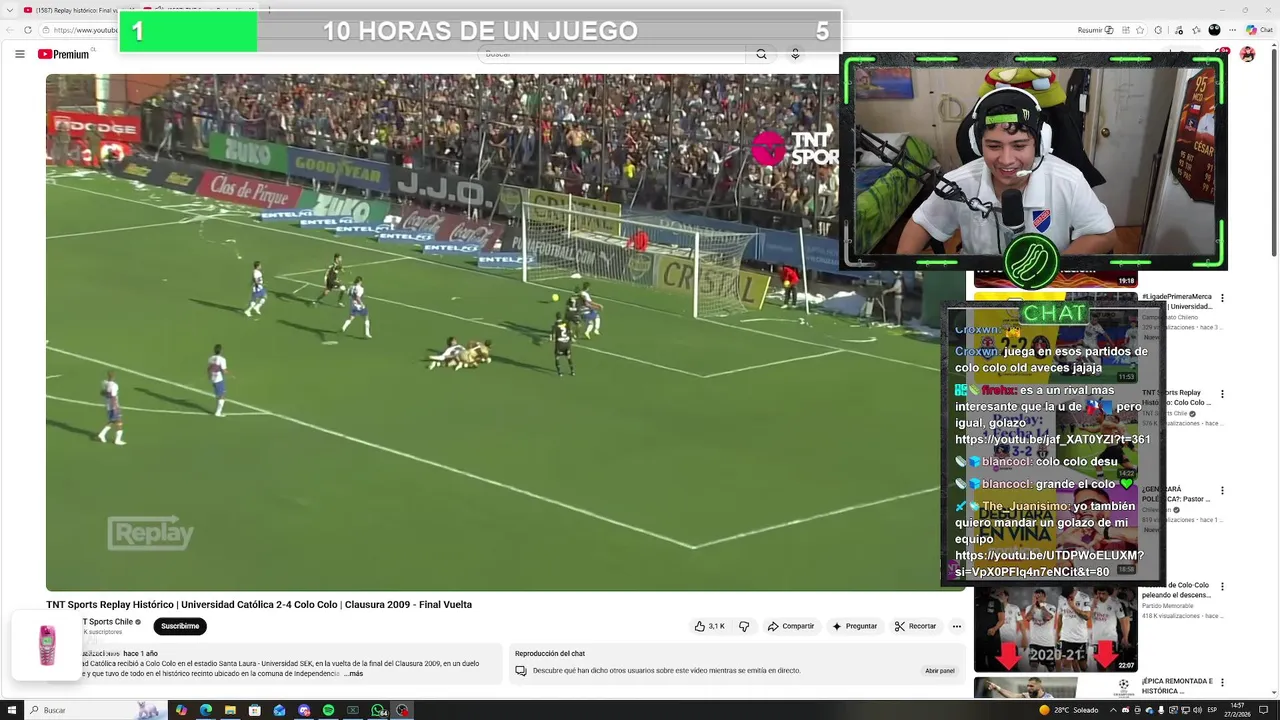1280x720 pixels.
Task: Go to YouTube Premium home logo
Action: pyautogui.click(x=64, y=54)
